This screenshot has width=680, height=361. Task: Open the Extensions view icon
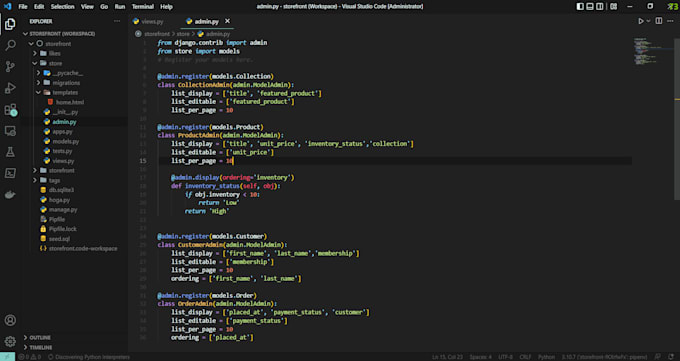(10, 109)
